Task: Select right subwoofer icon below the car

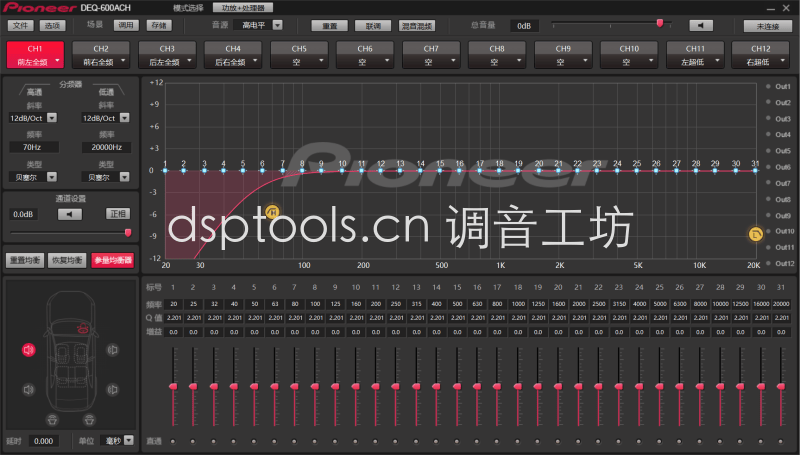Action: (89, 420)
